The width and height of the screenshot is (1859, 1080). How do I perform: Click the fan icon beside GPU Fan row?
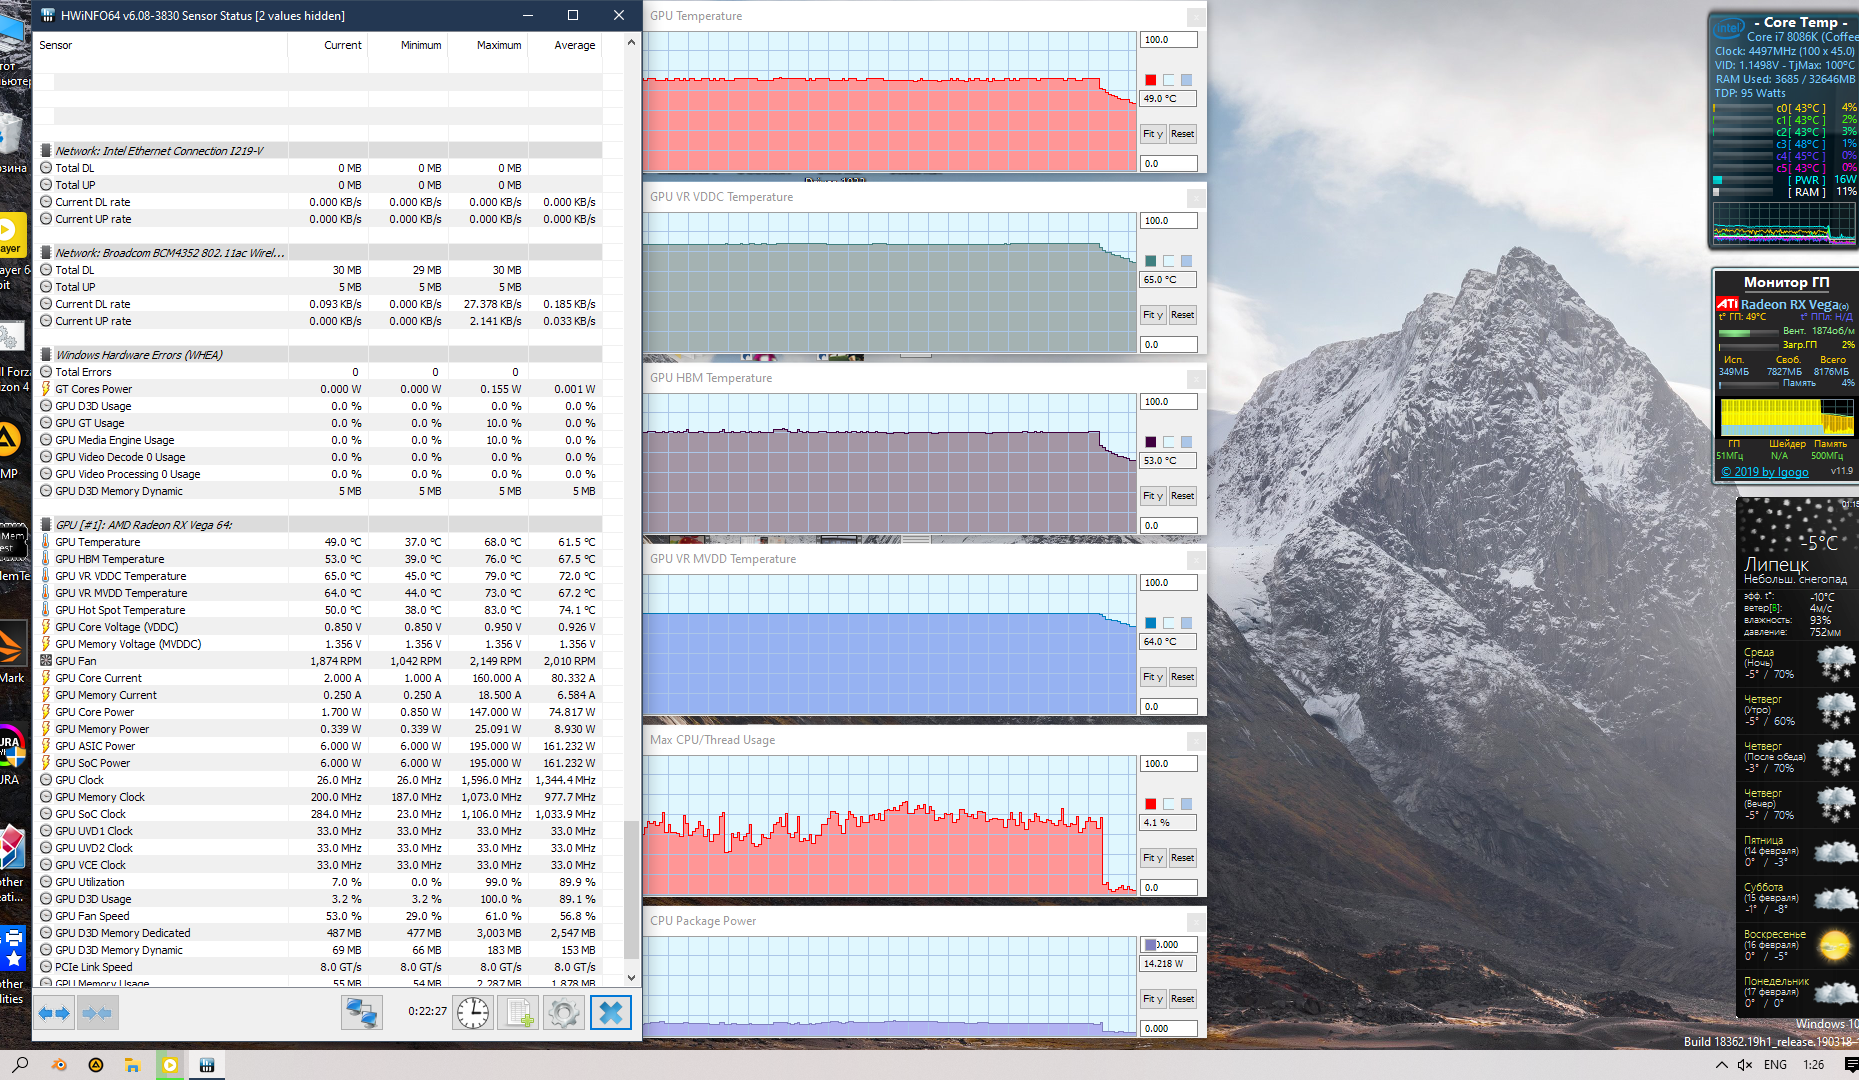[46, 661]
